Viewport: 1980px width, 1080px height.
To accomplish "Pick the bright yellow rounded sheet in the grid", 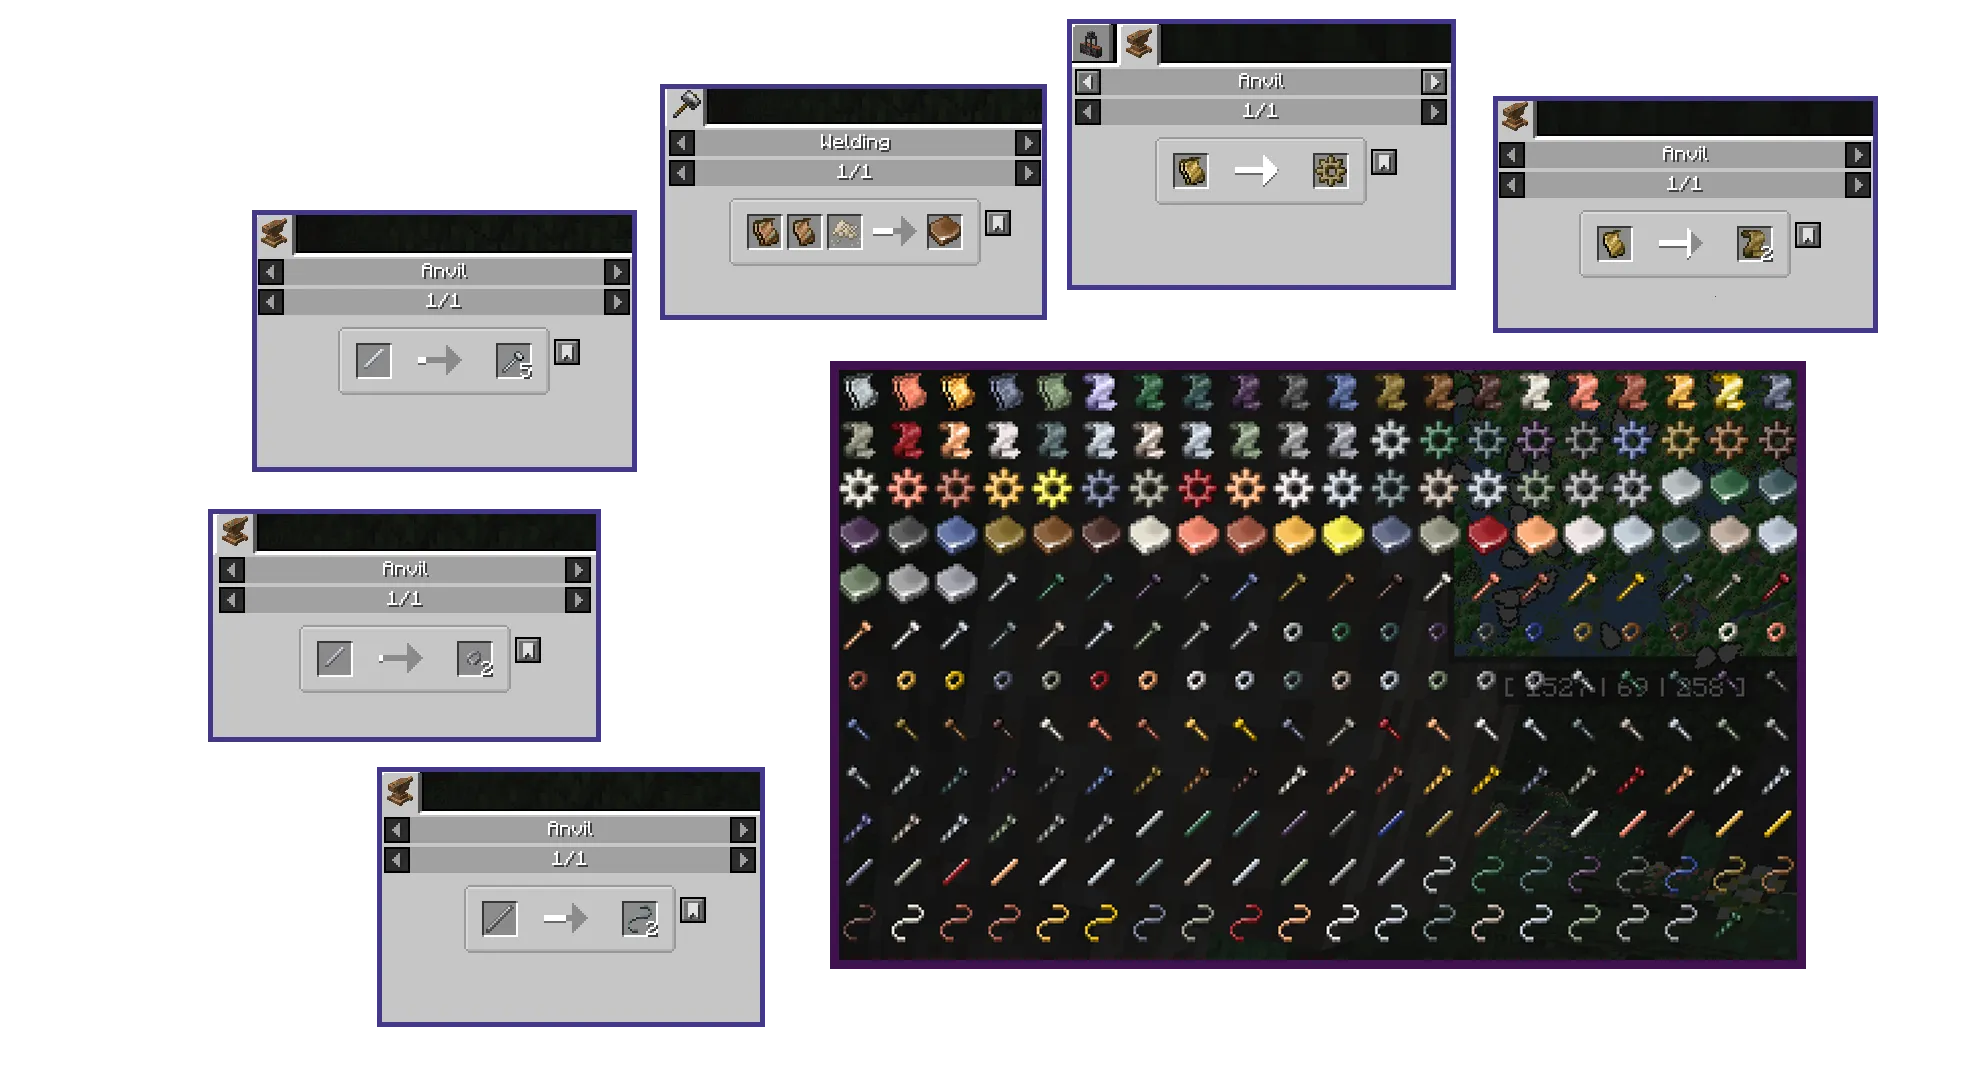I will (x=1342, y=536).
